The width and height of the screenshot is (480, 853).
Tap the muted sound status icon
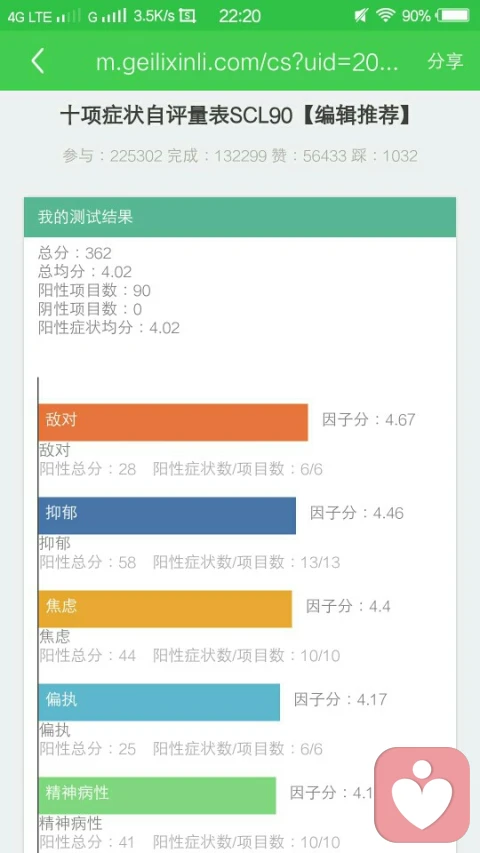[361, 16]
